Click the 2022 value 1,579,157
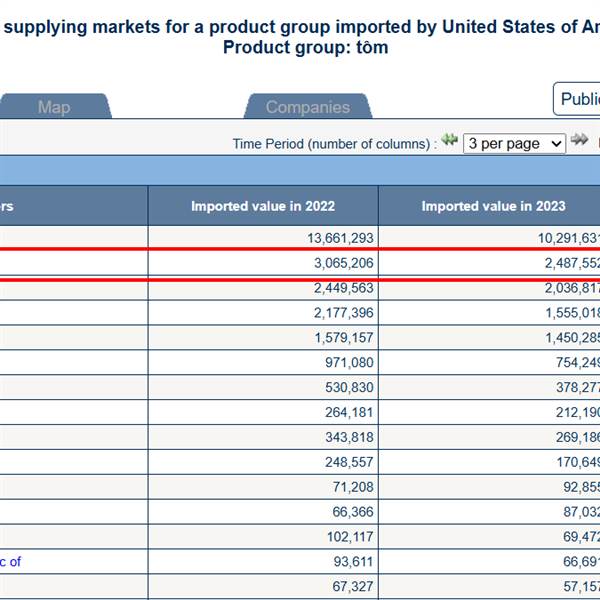600x600 pixels. click(x=344, y=338)
